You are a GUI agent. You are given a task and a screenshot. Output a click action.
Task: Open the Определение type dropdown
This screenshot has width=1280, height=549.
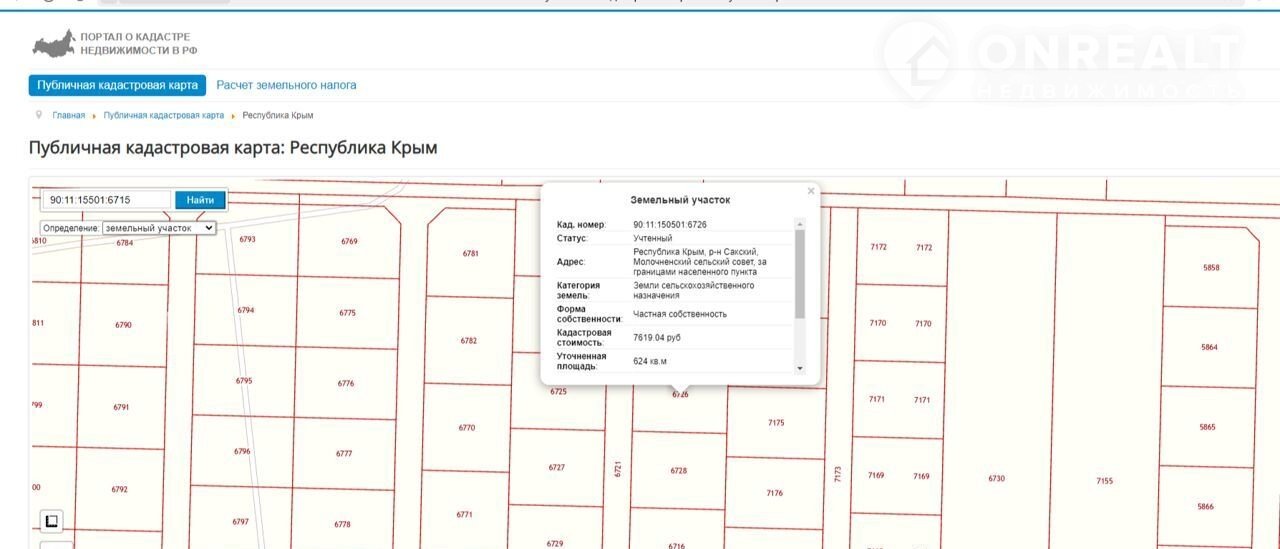(159, 228)
